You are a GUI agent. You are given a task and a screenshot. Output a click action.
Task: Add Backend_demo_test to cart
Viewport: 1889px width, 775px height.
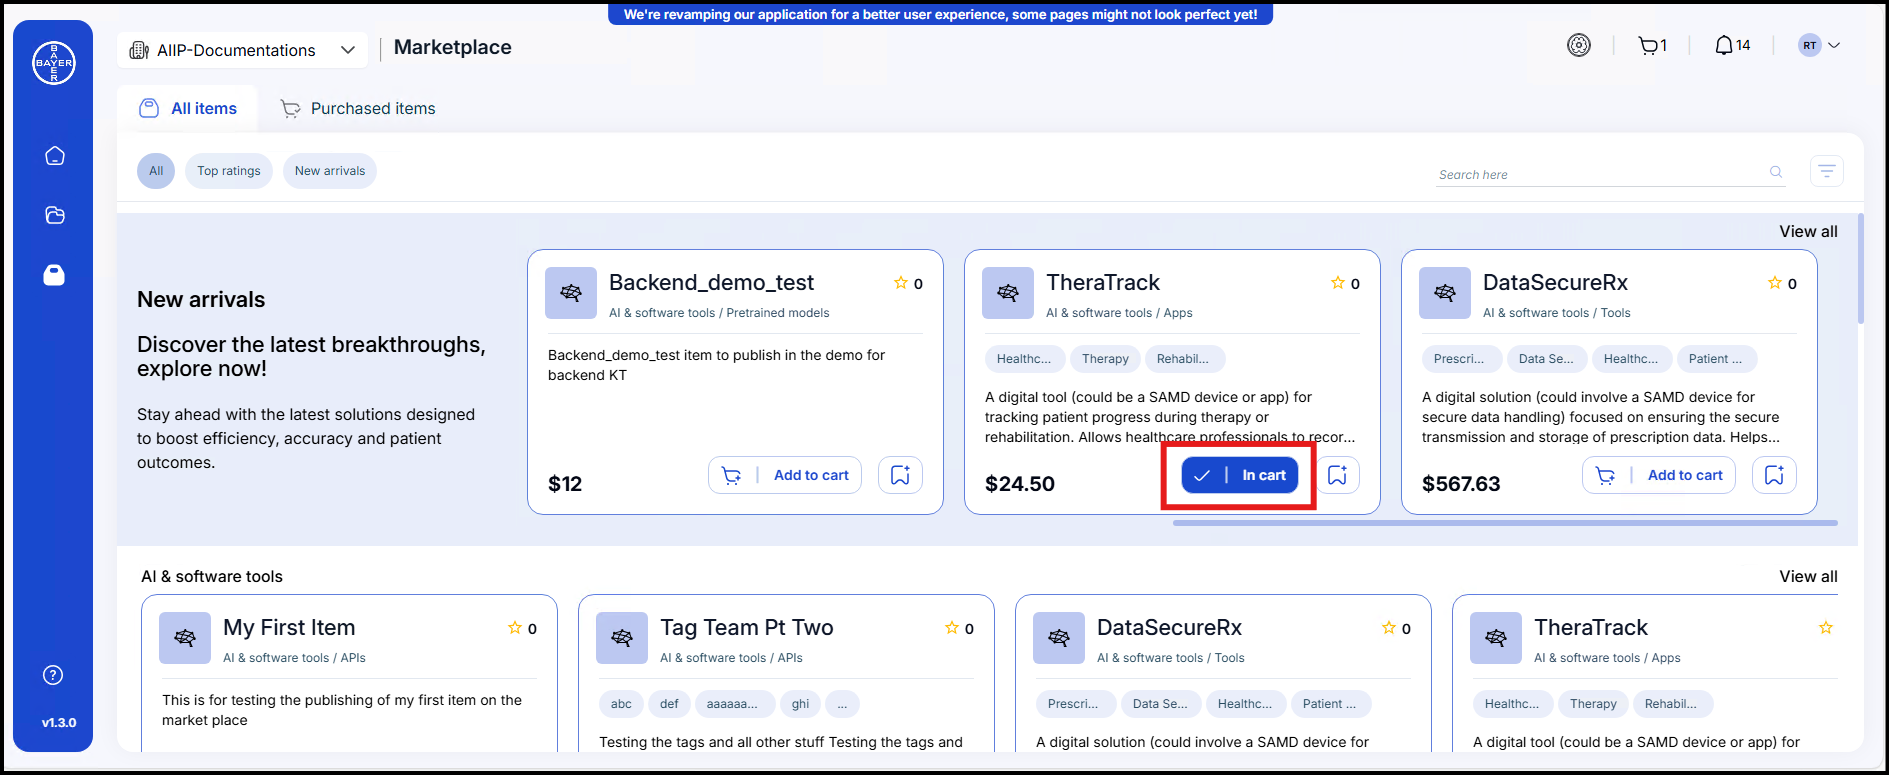[785, 475]
